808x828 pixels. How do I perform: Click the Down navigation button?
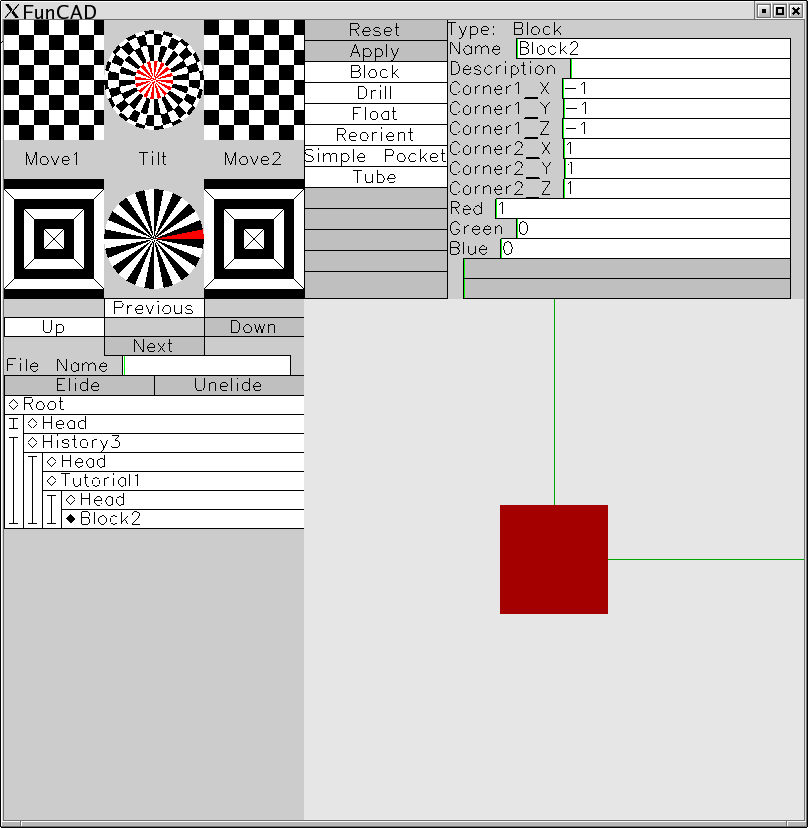(x=254, y=327)
